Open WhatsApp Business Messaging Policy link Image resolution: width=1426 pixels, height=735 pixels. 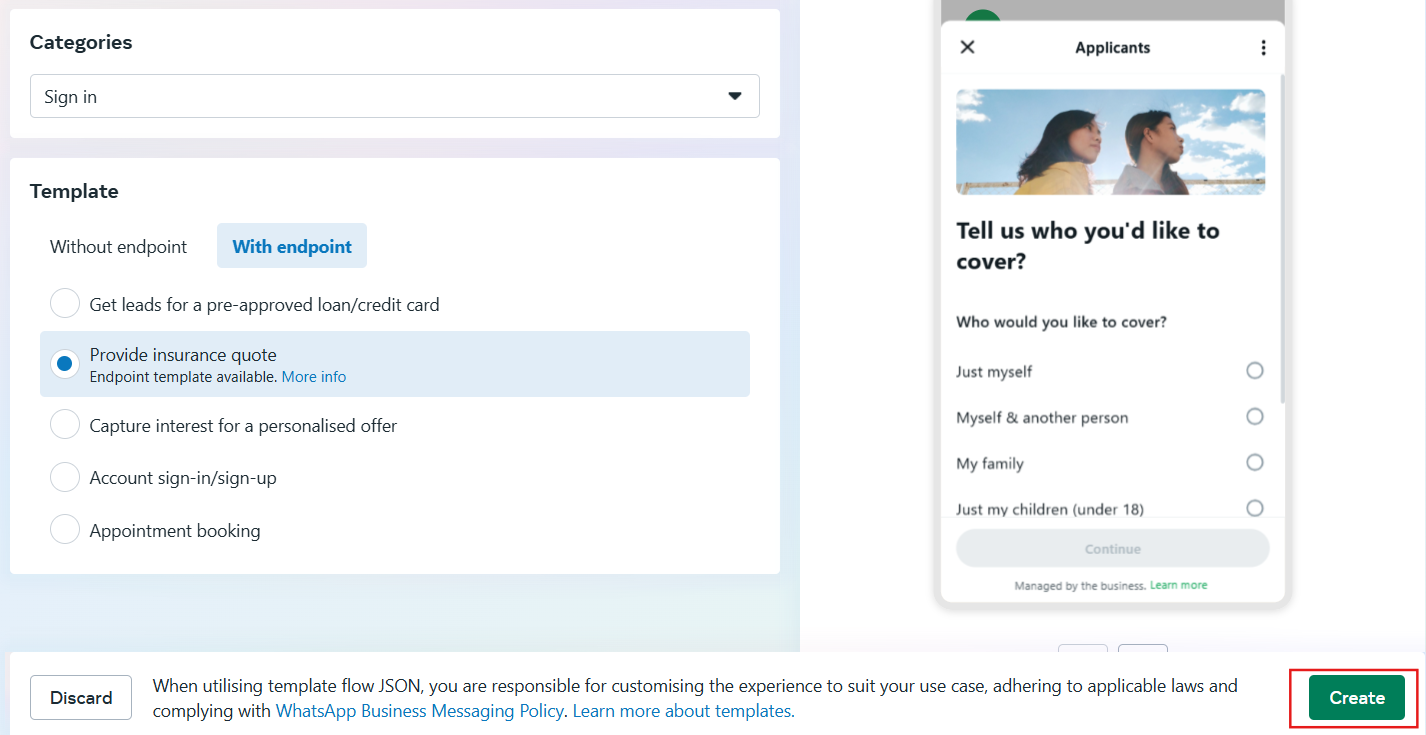pos(420,711)
